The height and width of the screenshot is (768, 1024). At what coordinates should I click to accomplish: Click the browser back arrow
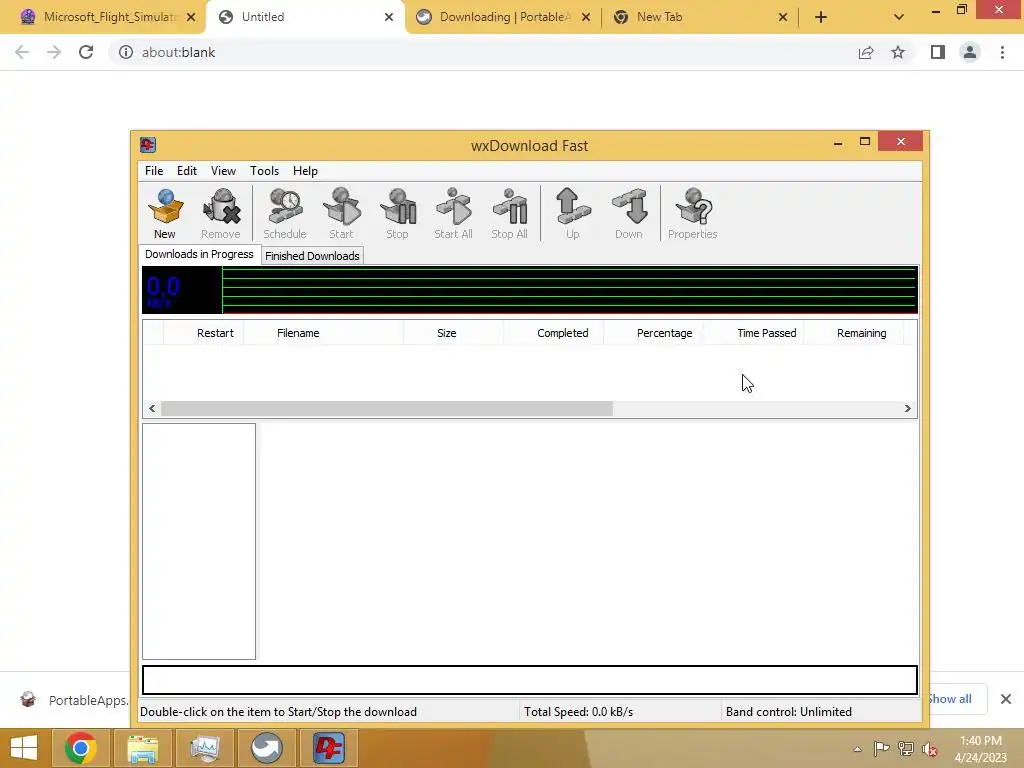point(22,52)
